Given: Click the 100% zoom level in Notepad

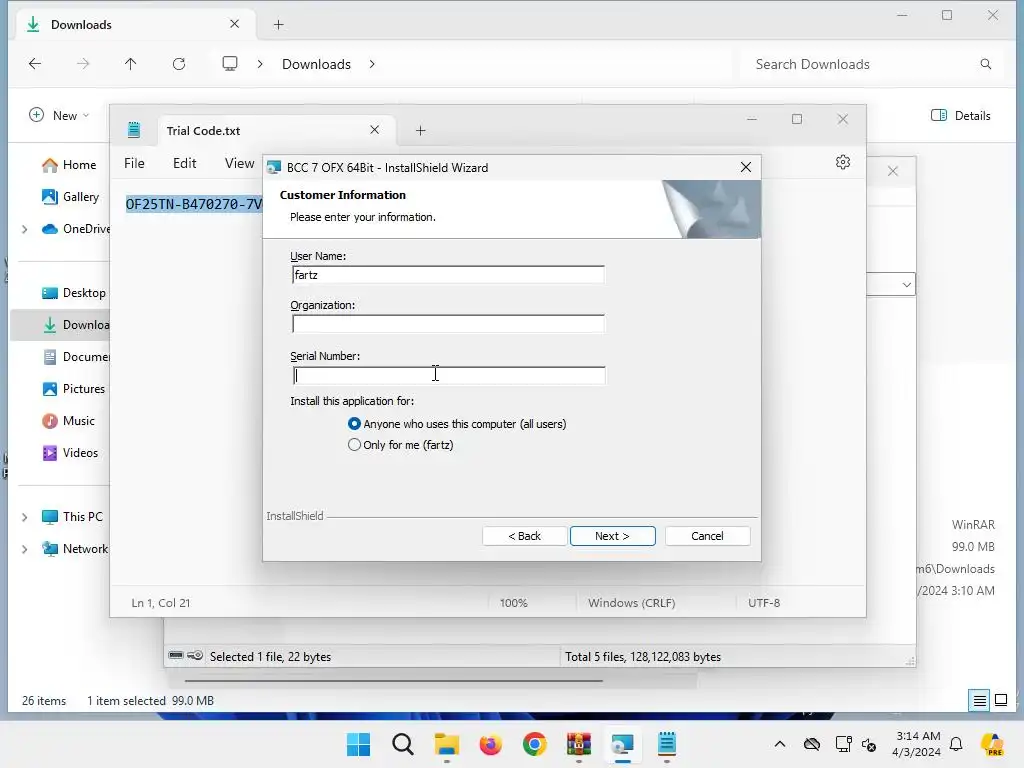Looking at the screenshot, I should (x=513, y=603).
